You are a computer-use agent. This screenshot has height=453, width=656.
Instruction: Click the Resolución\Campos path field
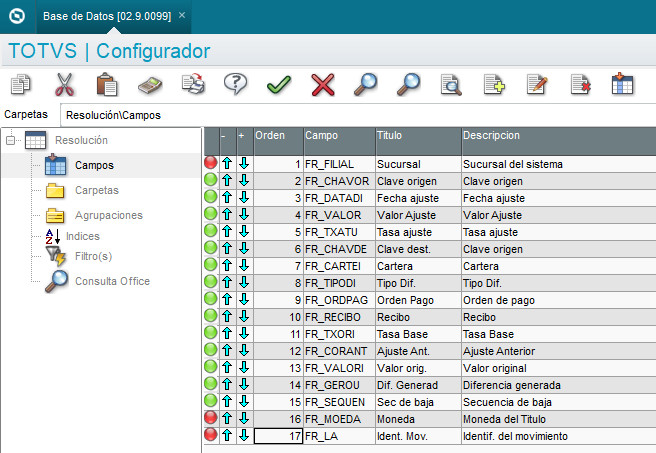click(358, 115)
